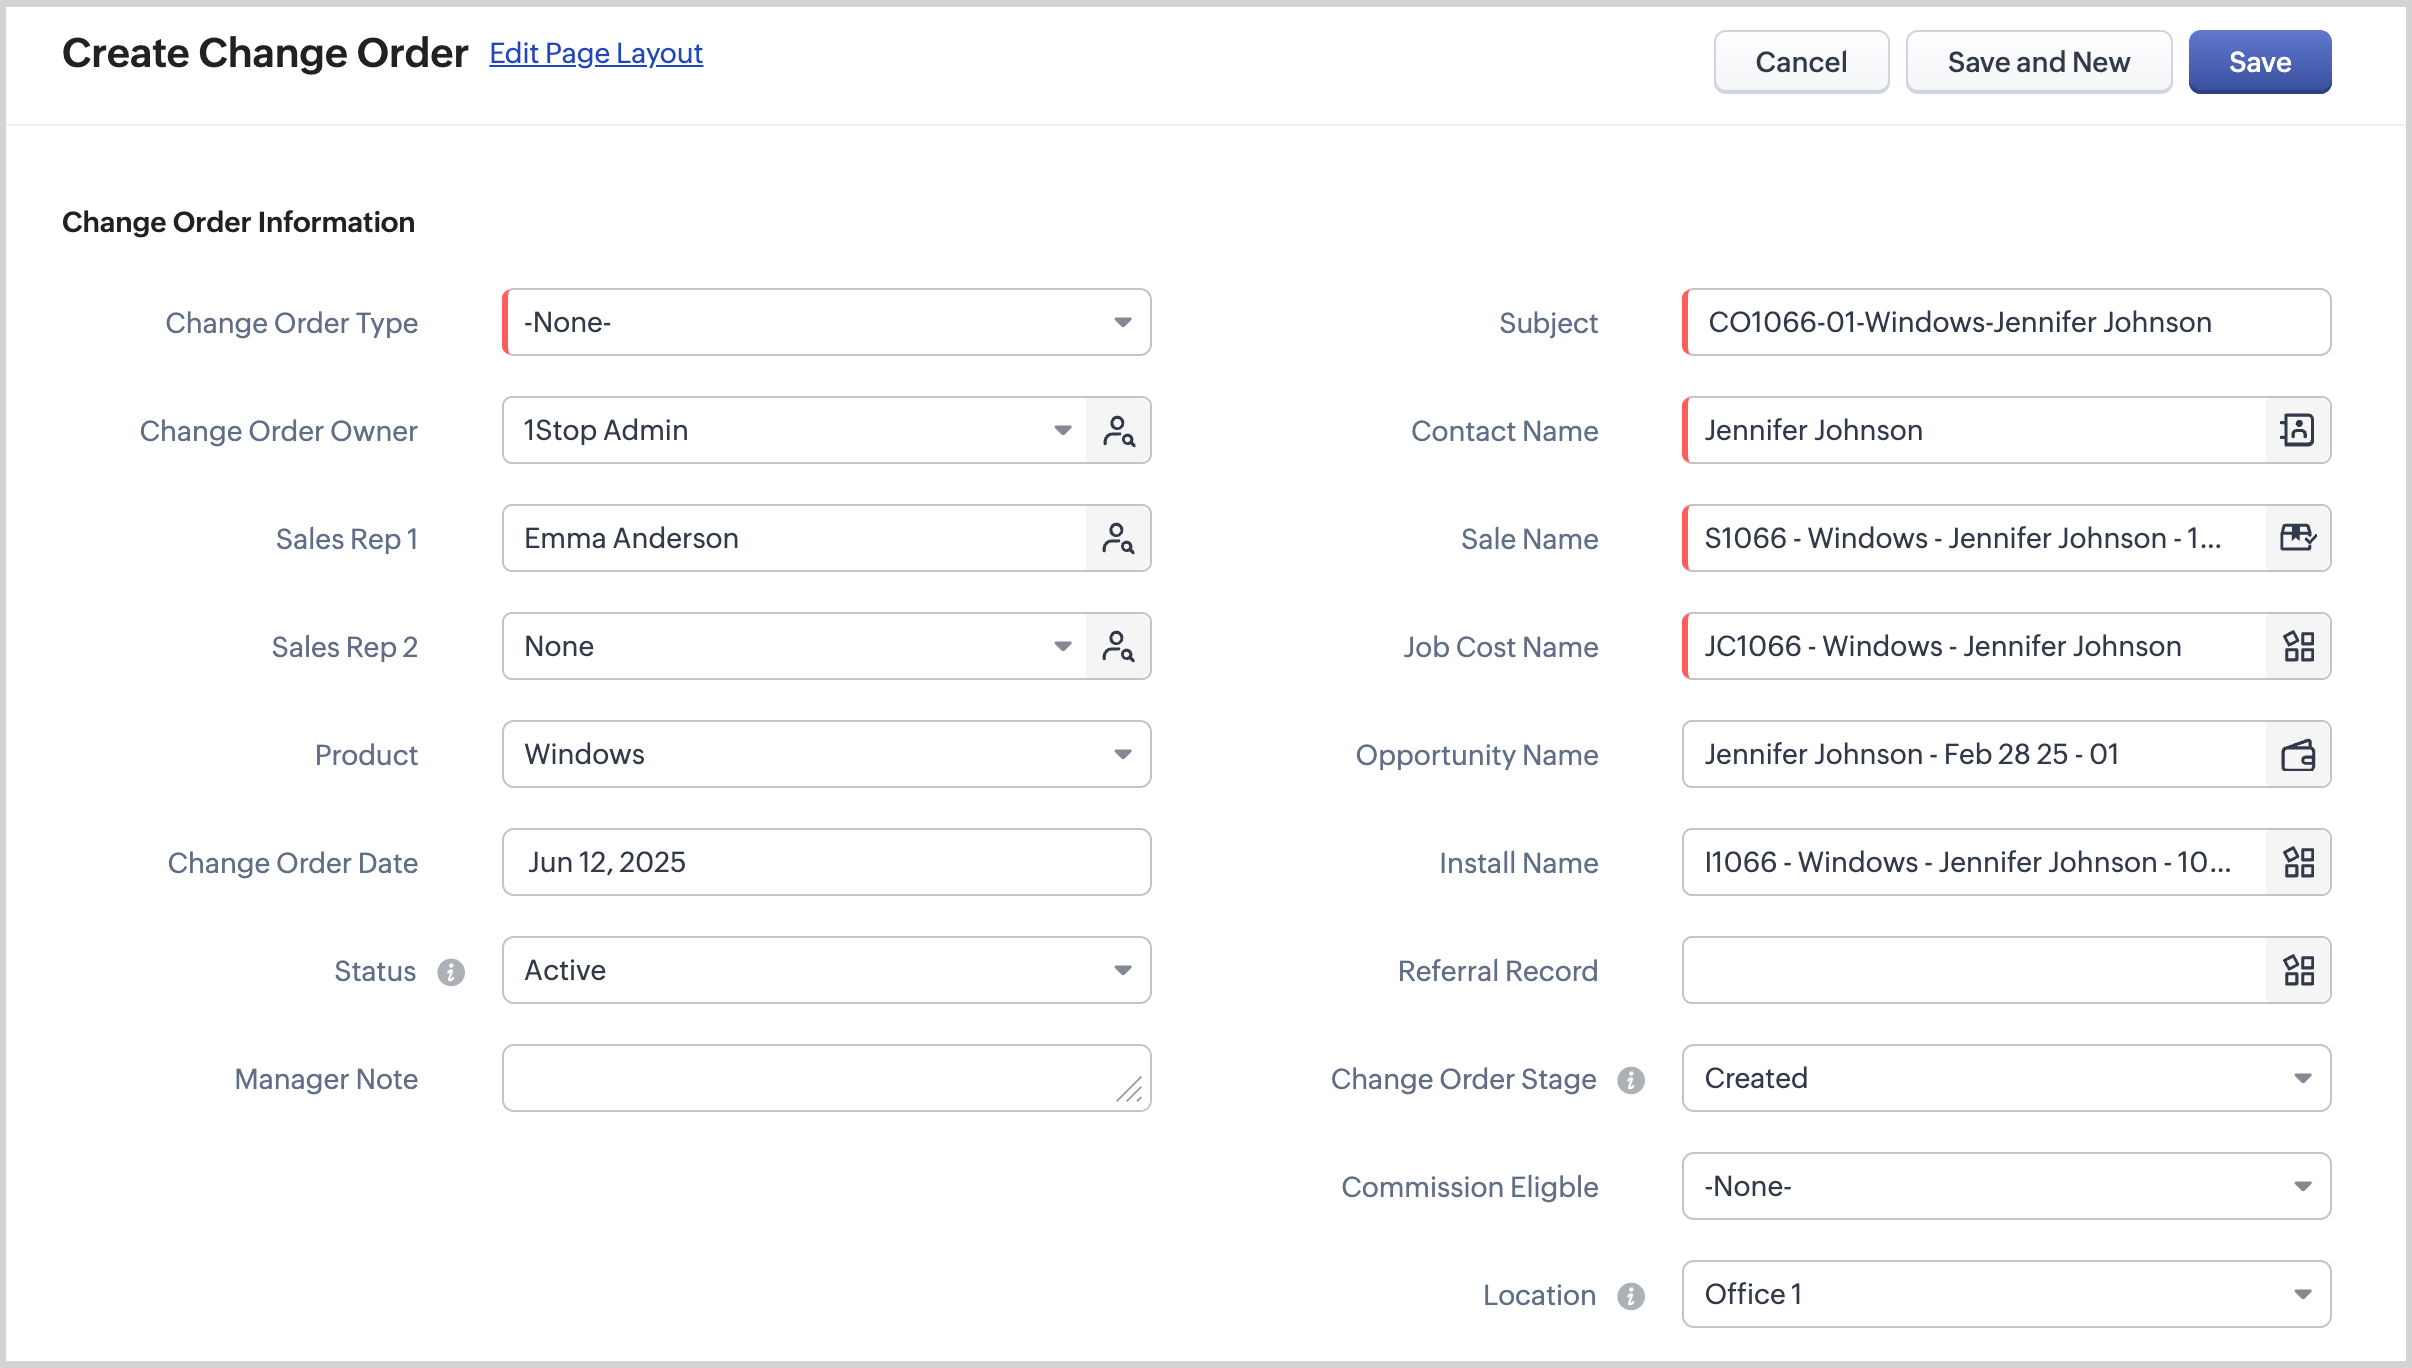Viewport: 2412px width, 1368px height.
Task: Click info icon beside Change Order Stage
Action: (1631, 1080)
